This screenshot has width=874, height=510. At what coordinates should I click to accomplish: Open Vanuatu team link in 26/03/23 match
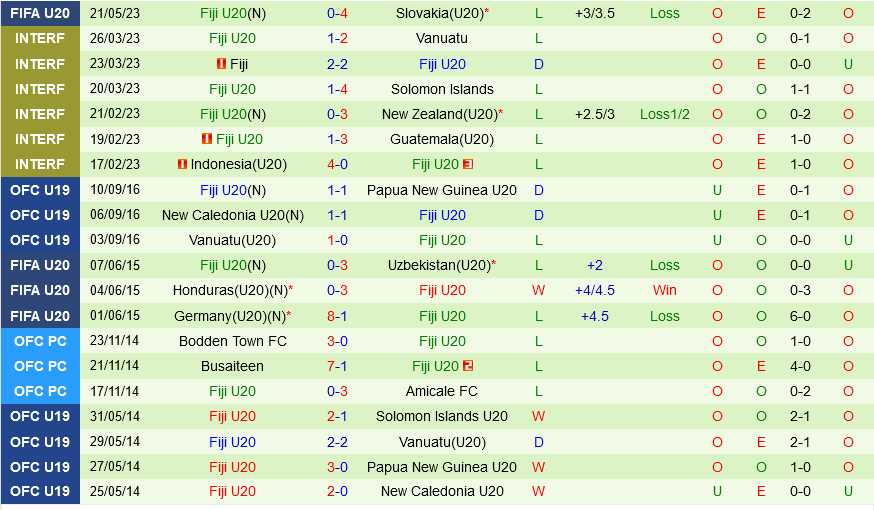point(442,38)
